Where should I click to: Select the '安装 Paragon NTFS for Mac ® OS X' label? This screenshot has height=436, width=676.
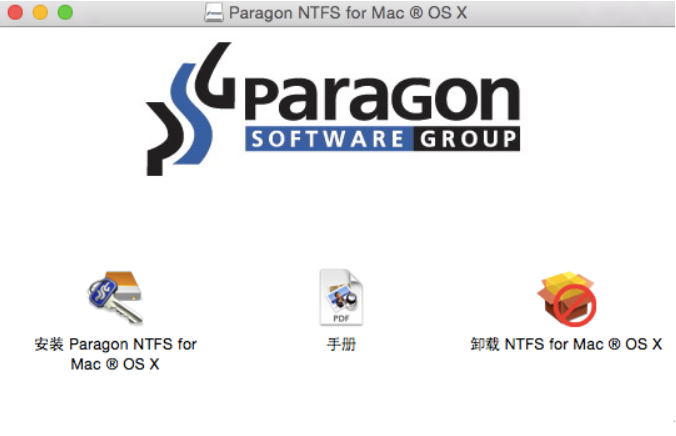point(116,354)
